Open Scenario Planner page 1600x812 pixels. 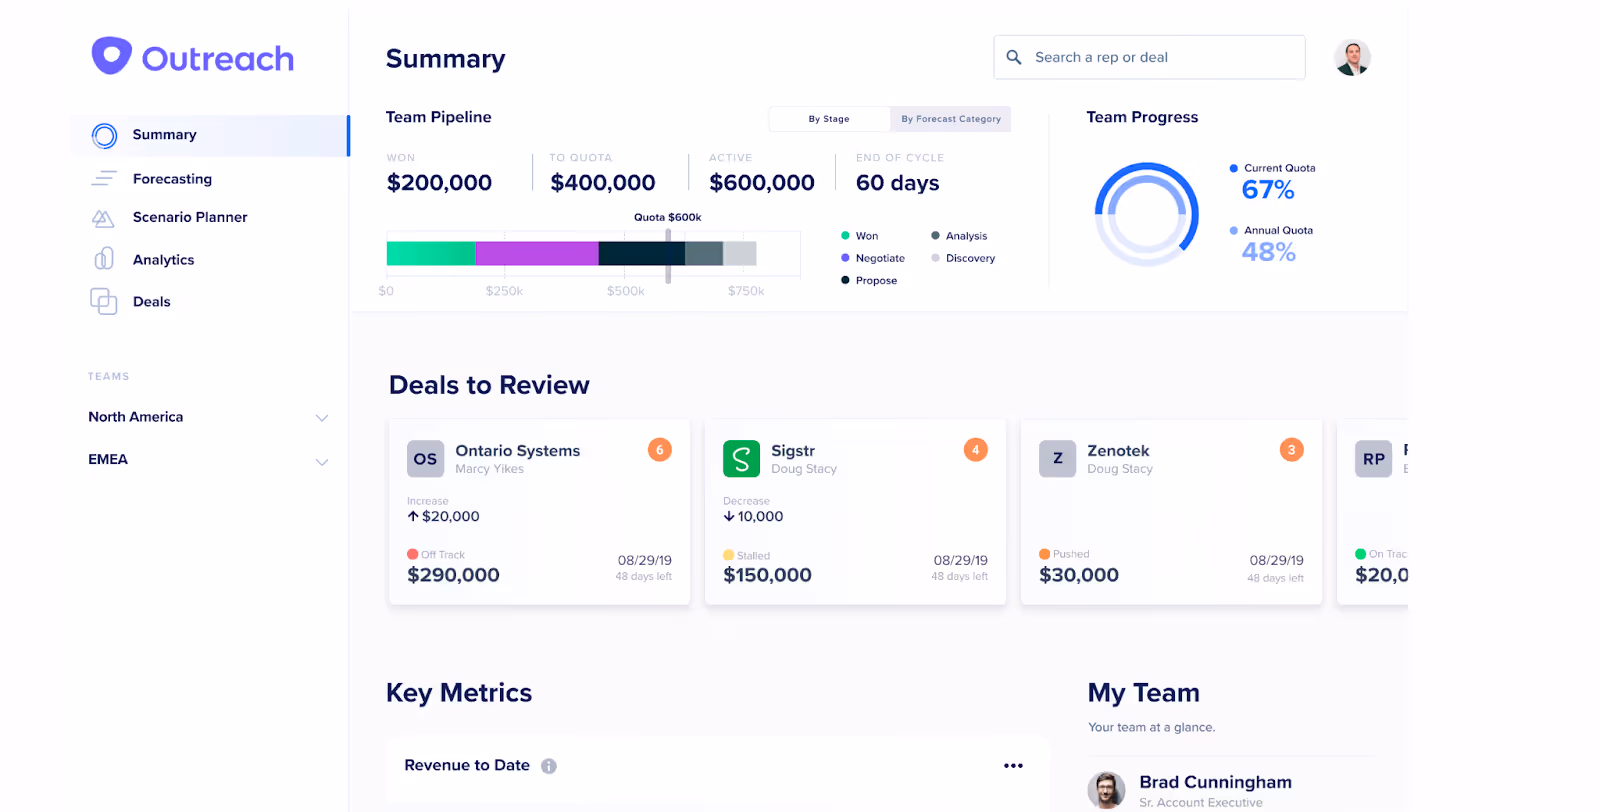pos(190,217)
